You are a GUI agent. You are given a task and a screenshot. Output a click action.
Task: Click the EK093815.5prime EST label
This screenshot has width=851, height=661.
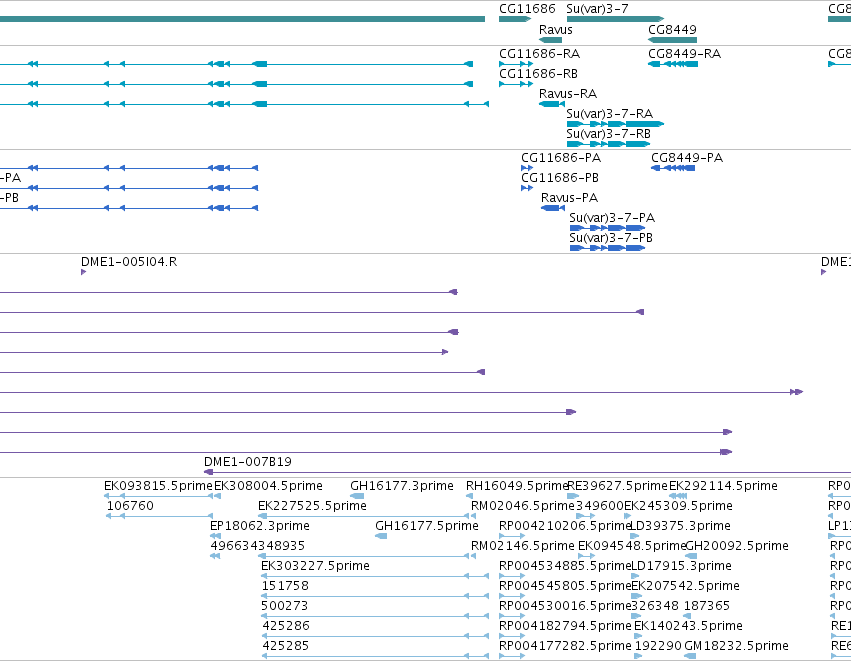158,486
